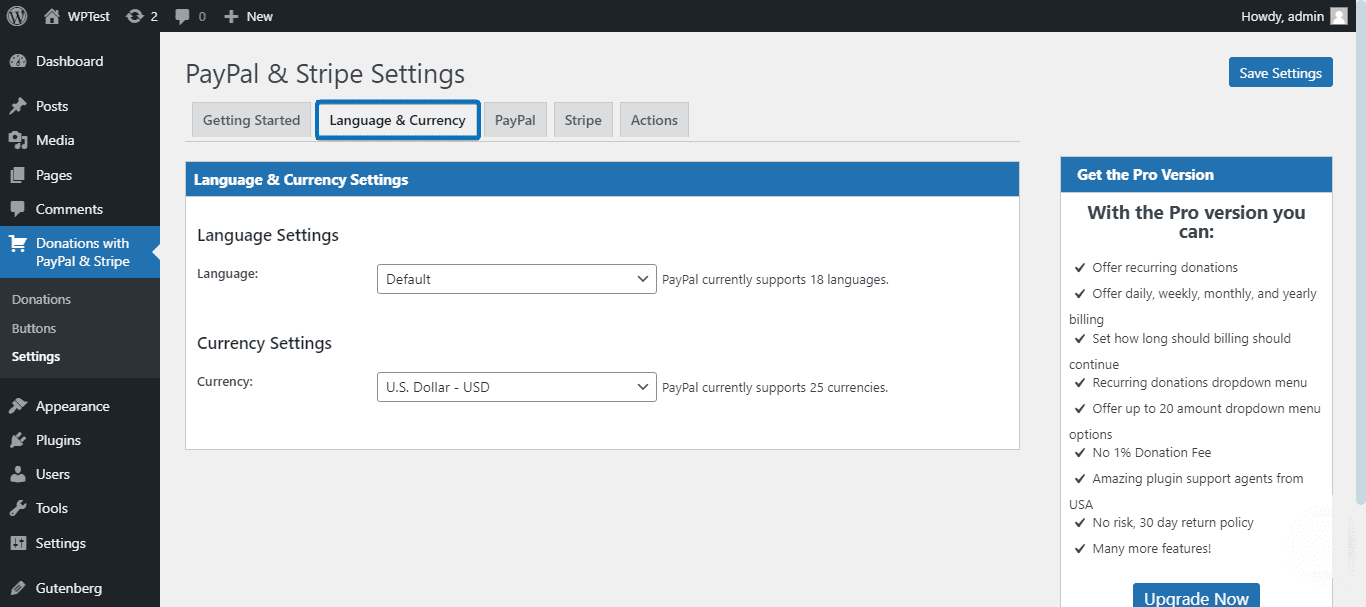Image resolution: width=1366 pixels, height=607 pixels.
Task: Open the Appearance menu
Action: 80,406
